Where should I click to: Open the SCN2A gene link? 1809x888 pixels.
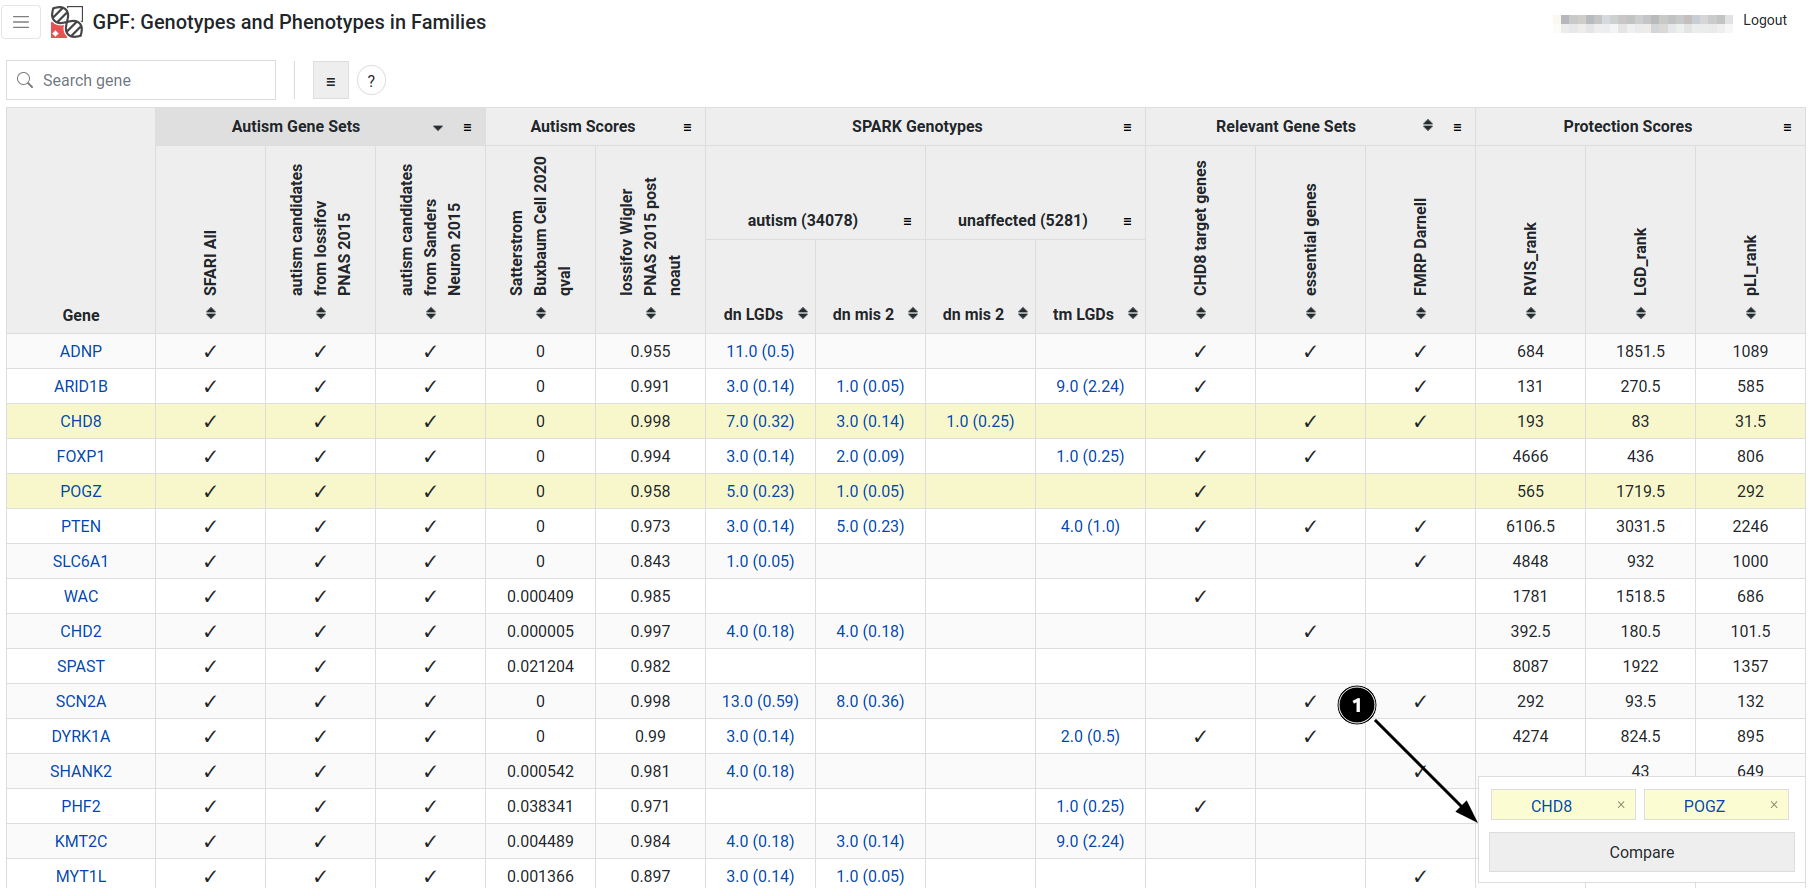(81, 701)
